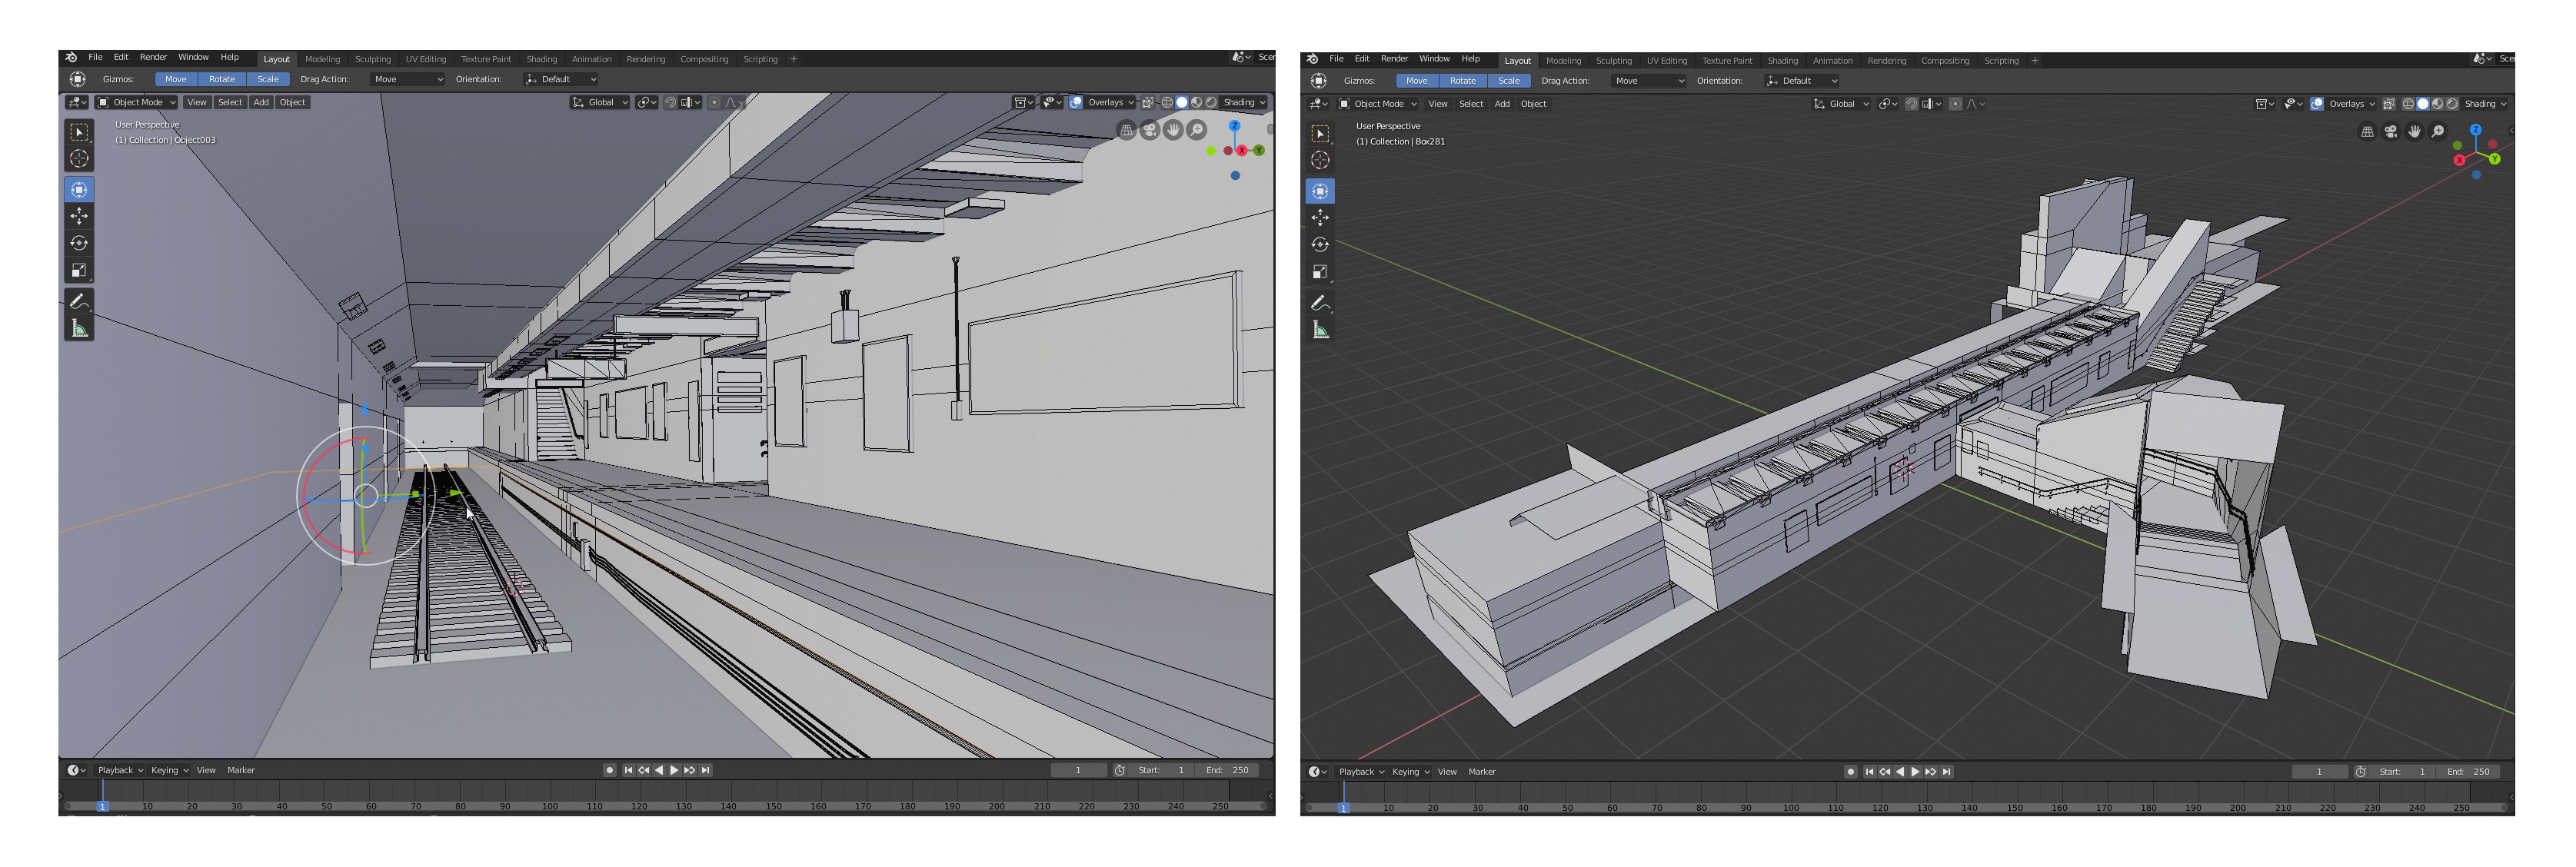
Task: Click camera view icon in left viewport
Action: pyautogui.click(x=1150, y=130)
